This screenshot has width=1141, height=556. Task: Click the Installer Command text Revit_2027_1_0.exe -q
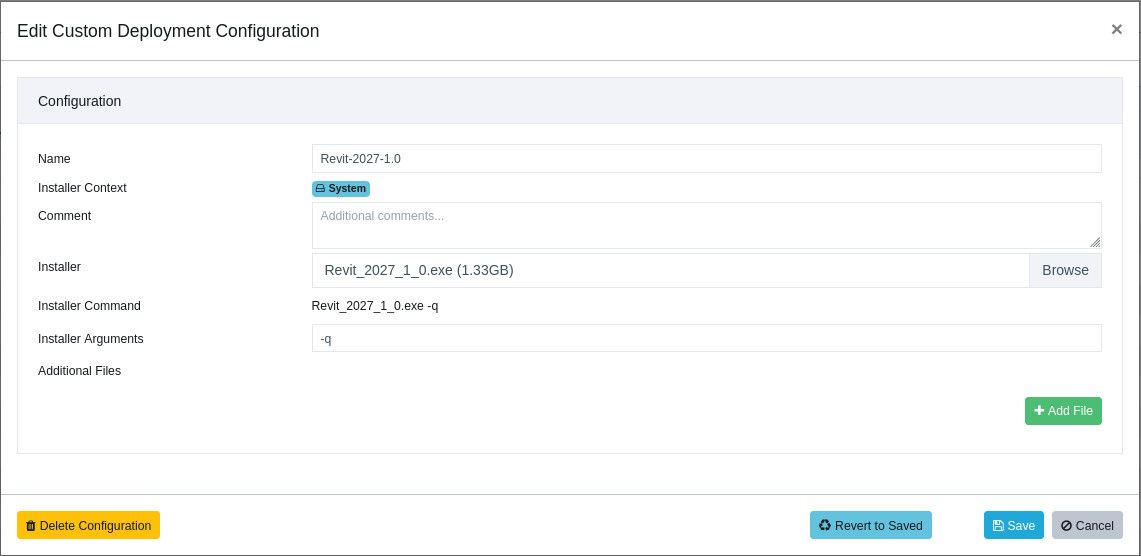(x=375, y=306)
